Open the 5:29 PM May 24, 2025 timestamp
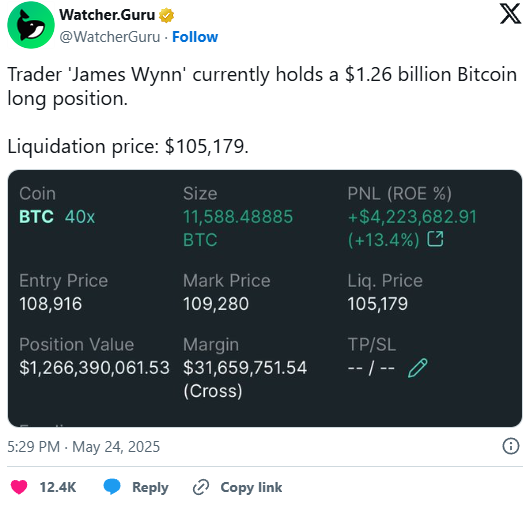Image resolution: width=528 pixels, height=507 pixels. (x=84, y=447)
